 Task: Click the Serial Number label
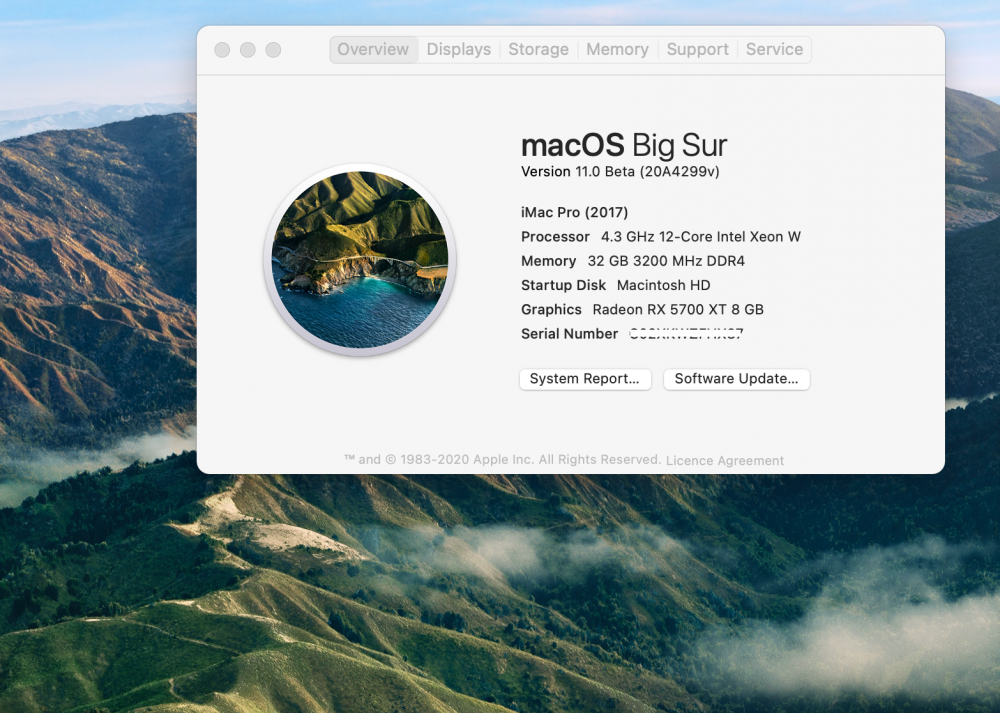(x=570, y=334)
